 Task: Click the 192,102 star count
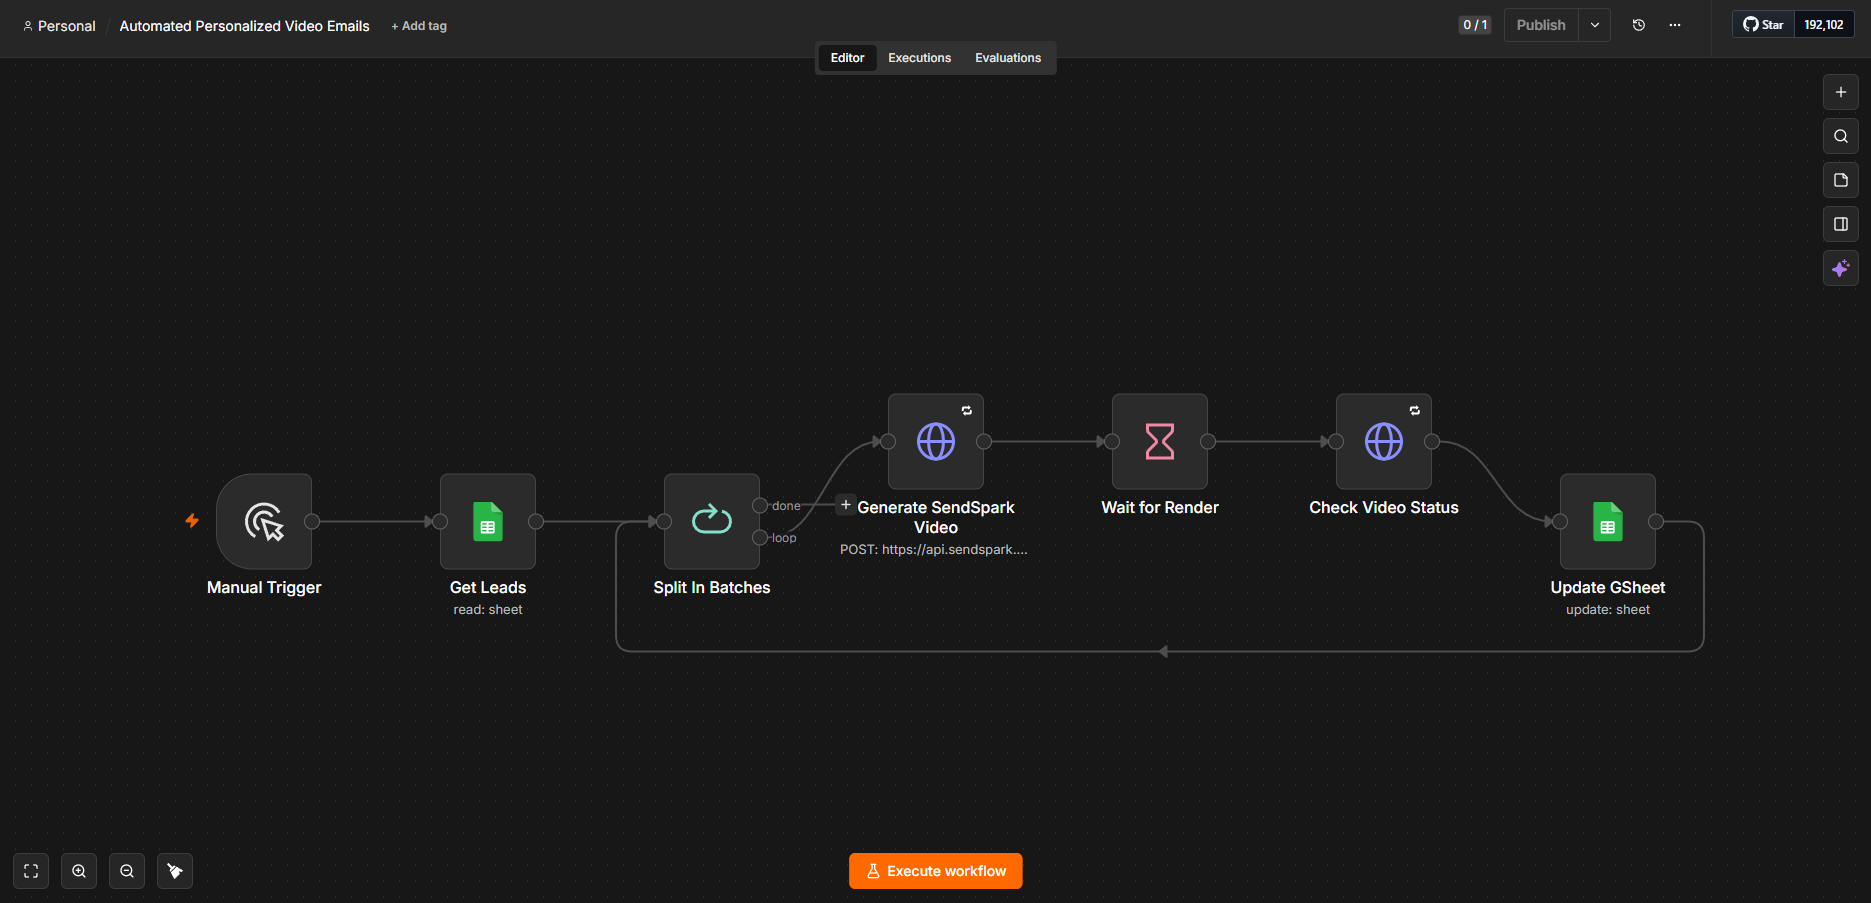click(1824, 25)
